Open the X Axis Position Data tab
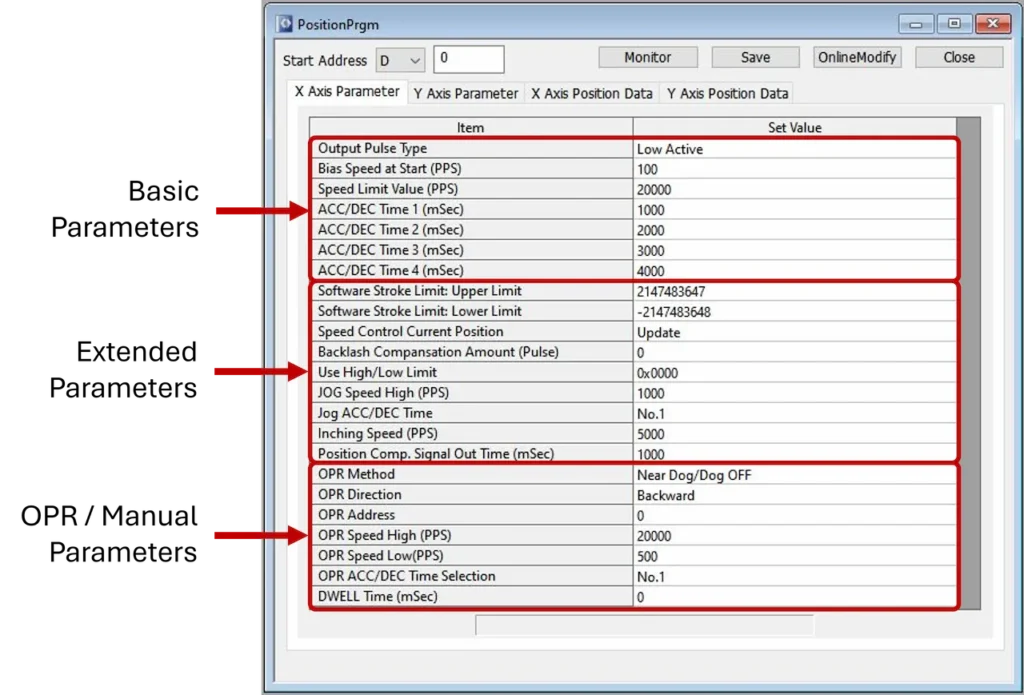Image resolution: width=1024 pixels, height=695 pixels. point(591,93)
